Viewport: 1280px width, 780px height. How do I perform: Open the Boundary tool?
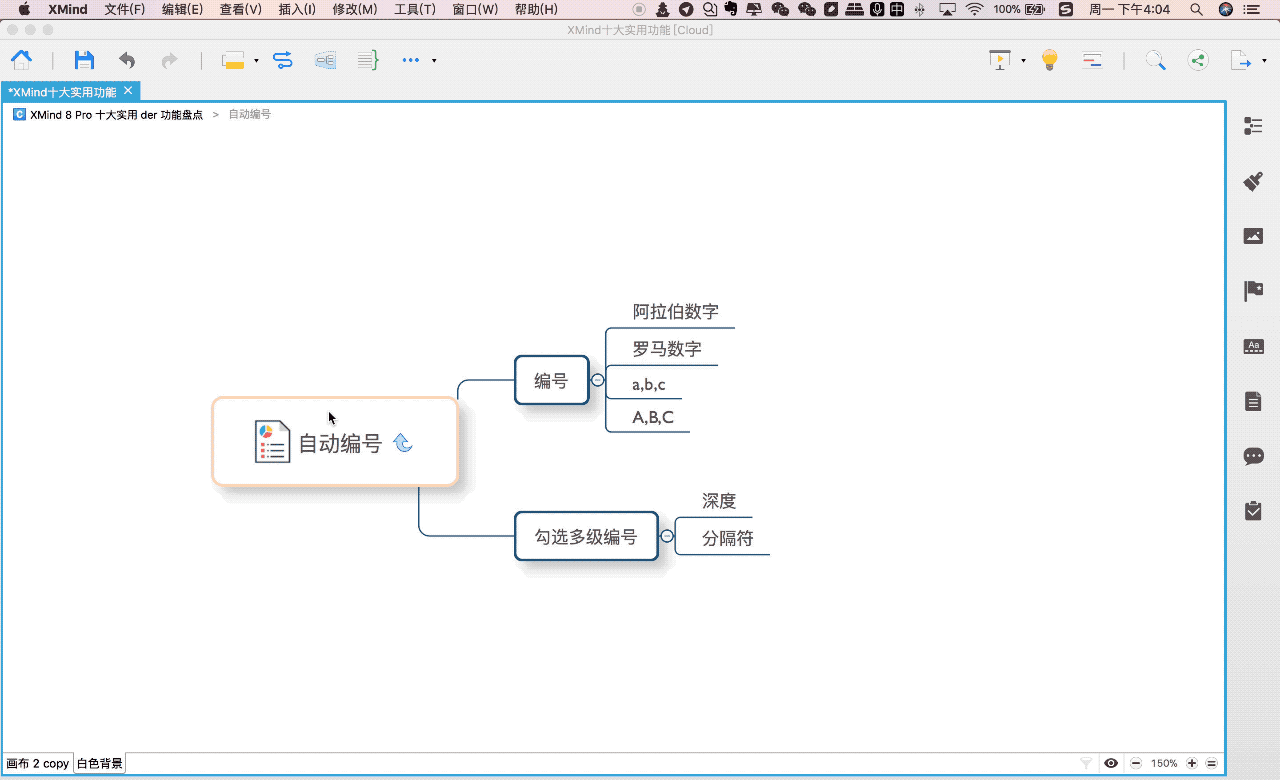324,60
